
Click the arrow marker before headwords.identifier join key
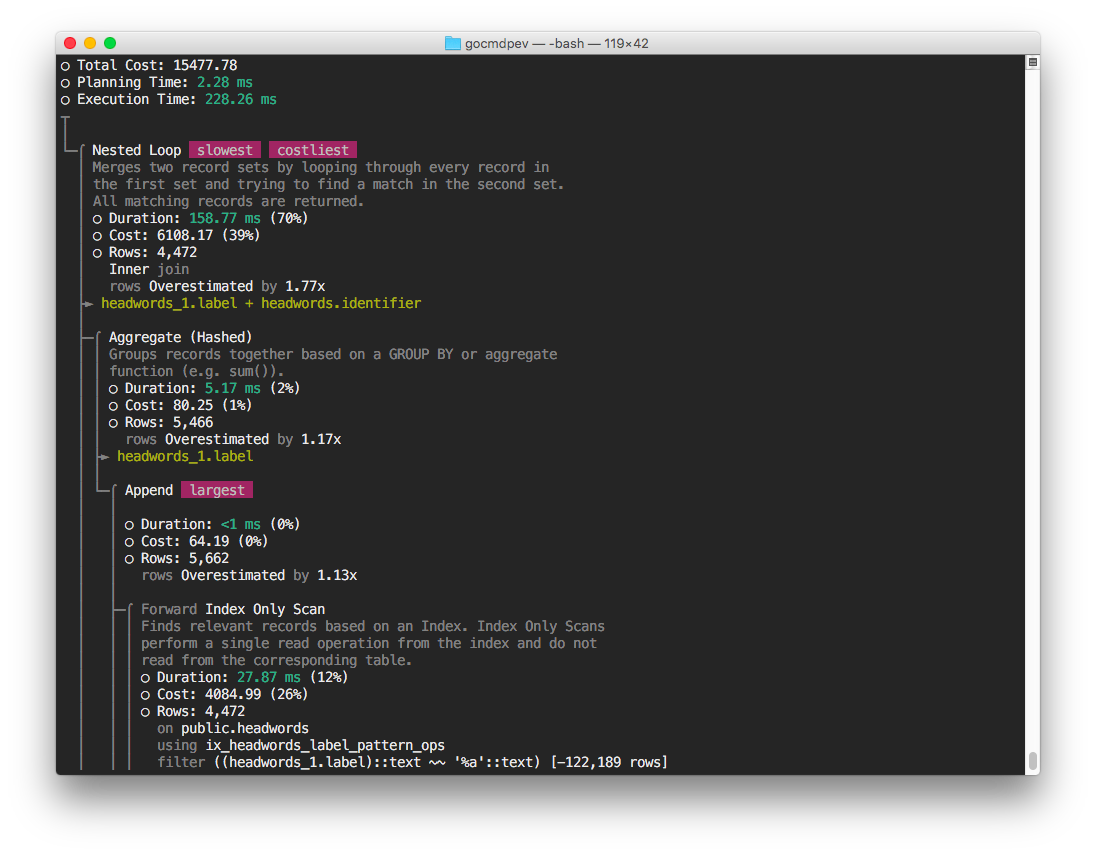[x=89, y=303]
